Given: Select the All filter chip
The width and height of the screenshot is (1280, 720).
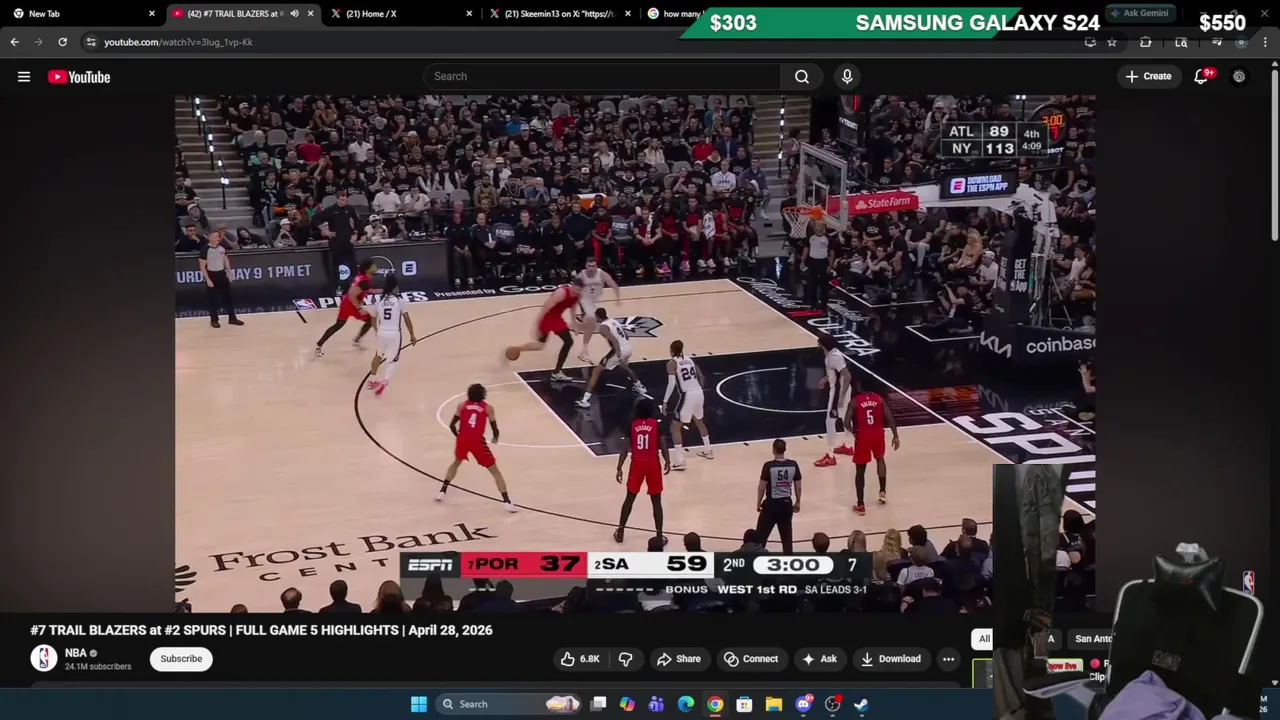Looking at the screenshot, I should 984,639.
